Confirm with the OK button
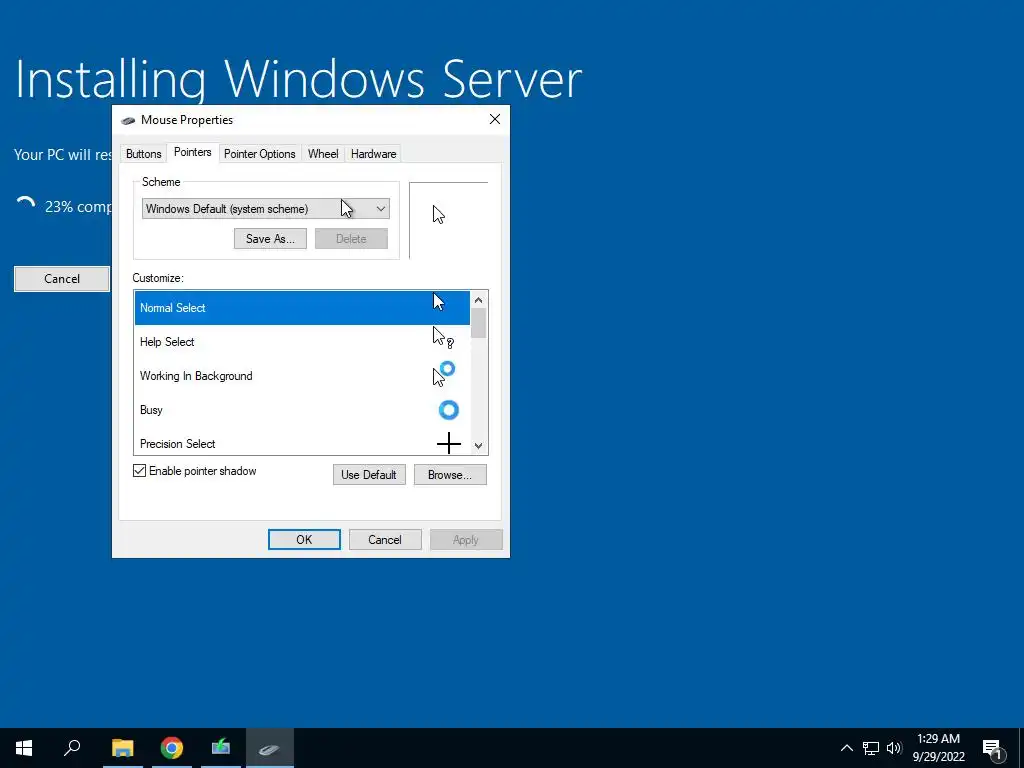 (x=304, y=539)
